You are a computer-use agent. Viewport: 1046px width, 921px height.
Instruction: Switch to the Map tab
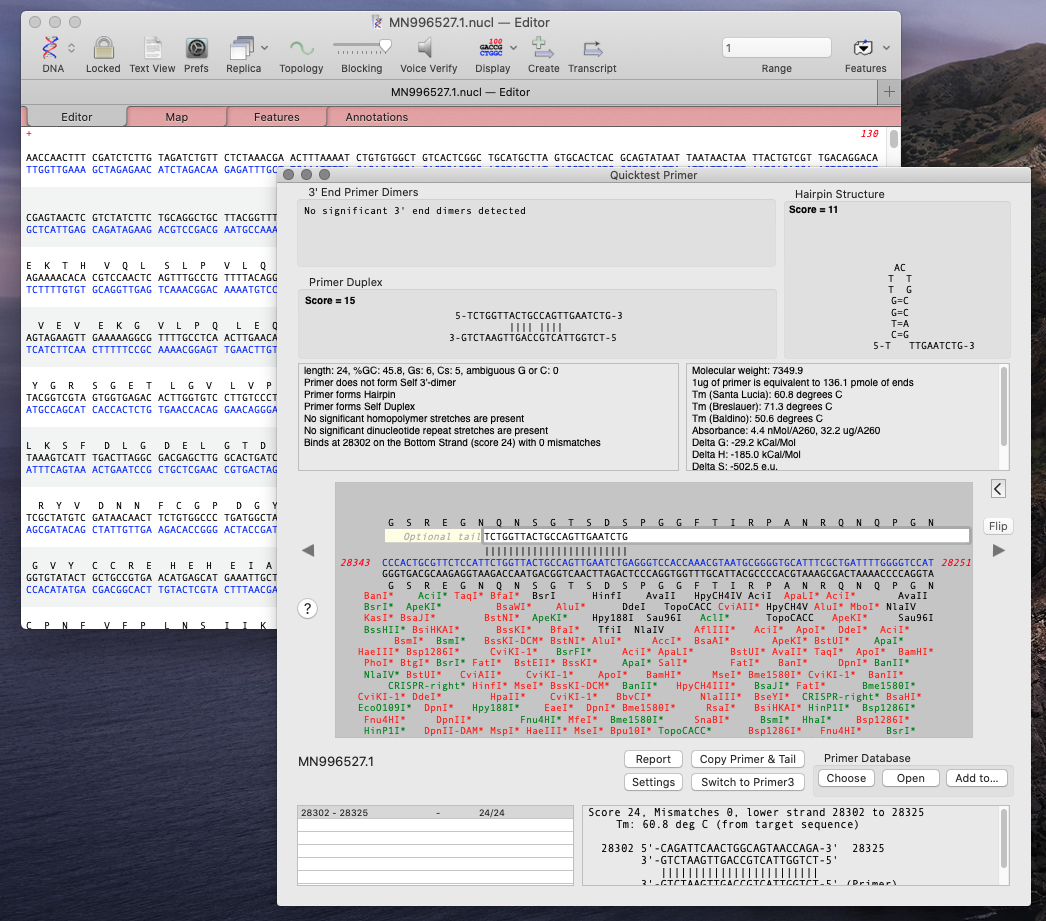177,116
